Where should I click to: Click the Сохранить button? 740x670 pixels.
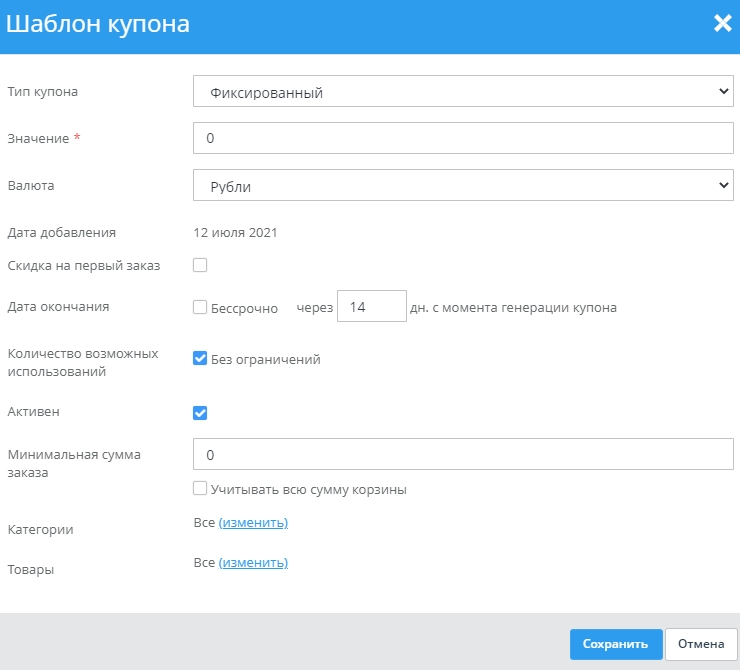[x=616, y=644]
